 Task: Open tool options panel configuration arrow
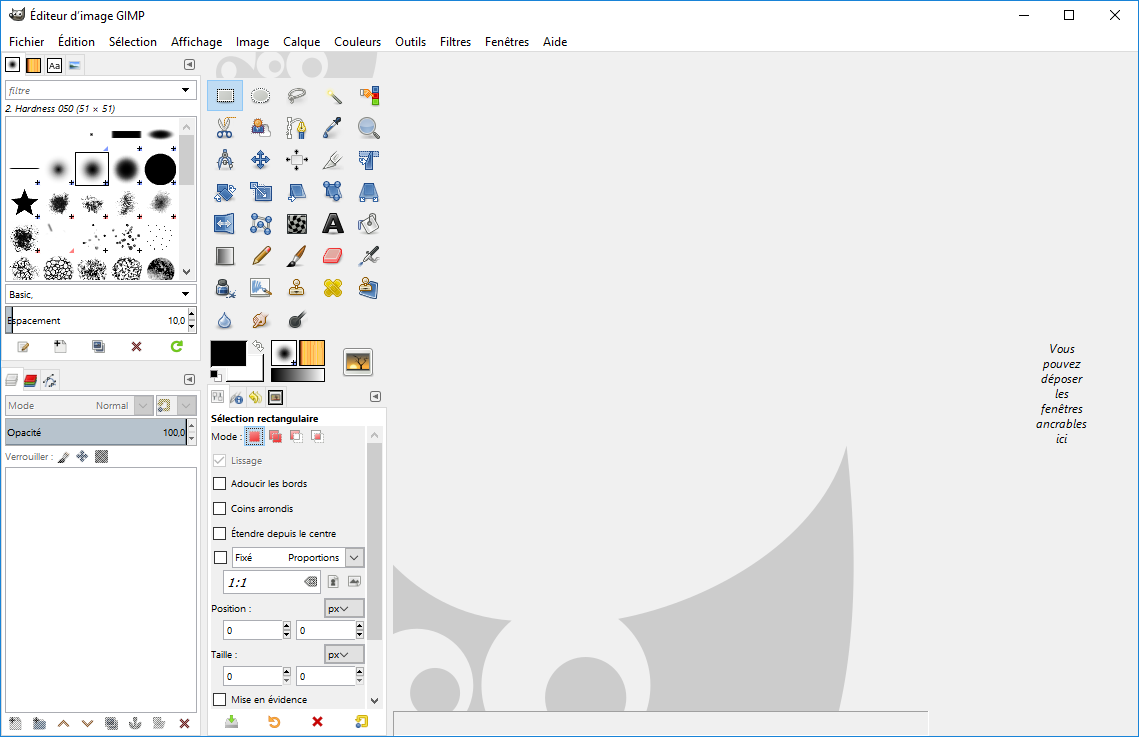[376, 396]
